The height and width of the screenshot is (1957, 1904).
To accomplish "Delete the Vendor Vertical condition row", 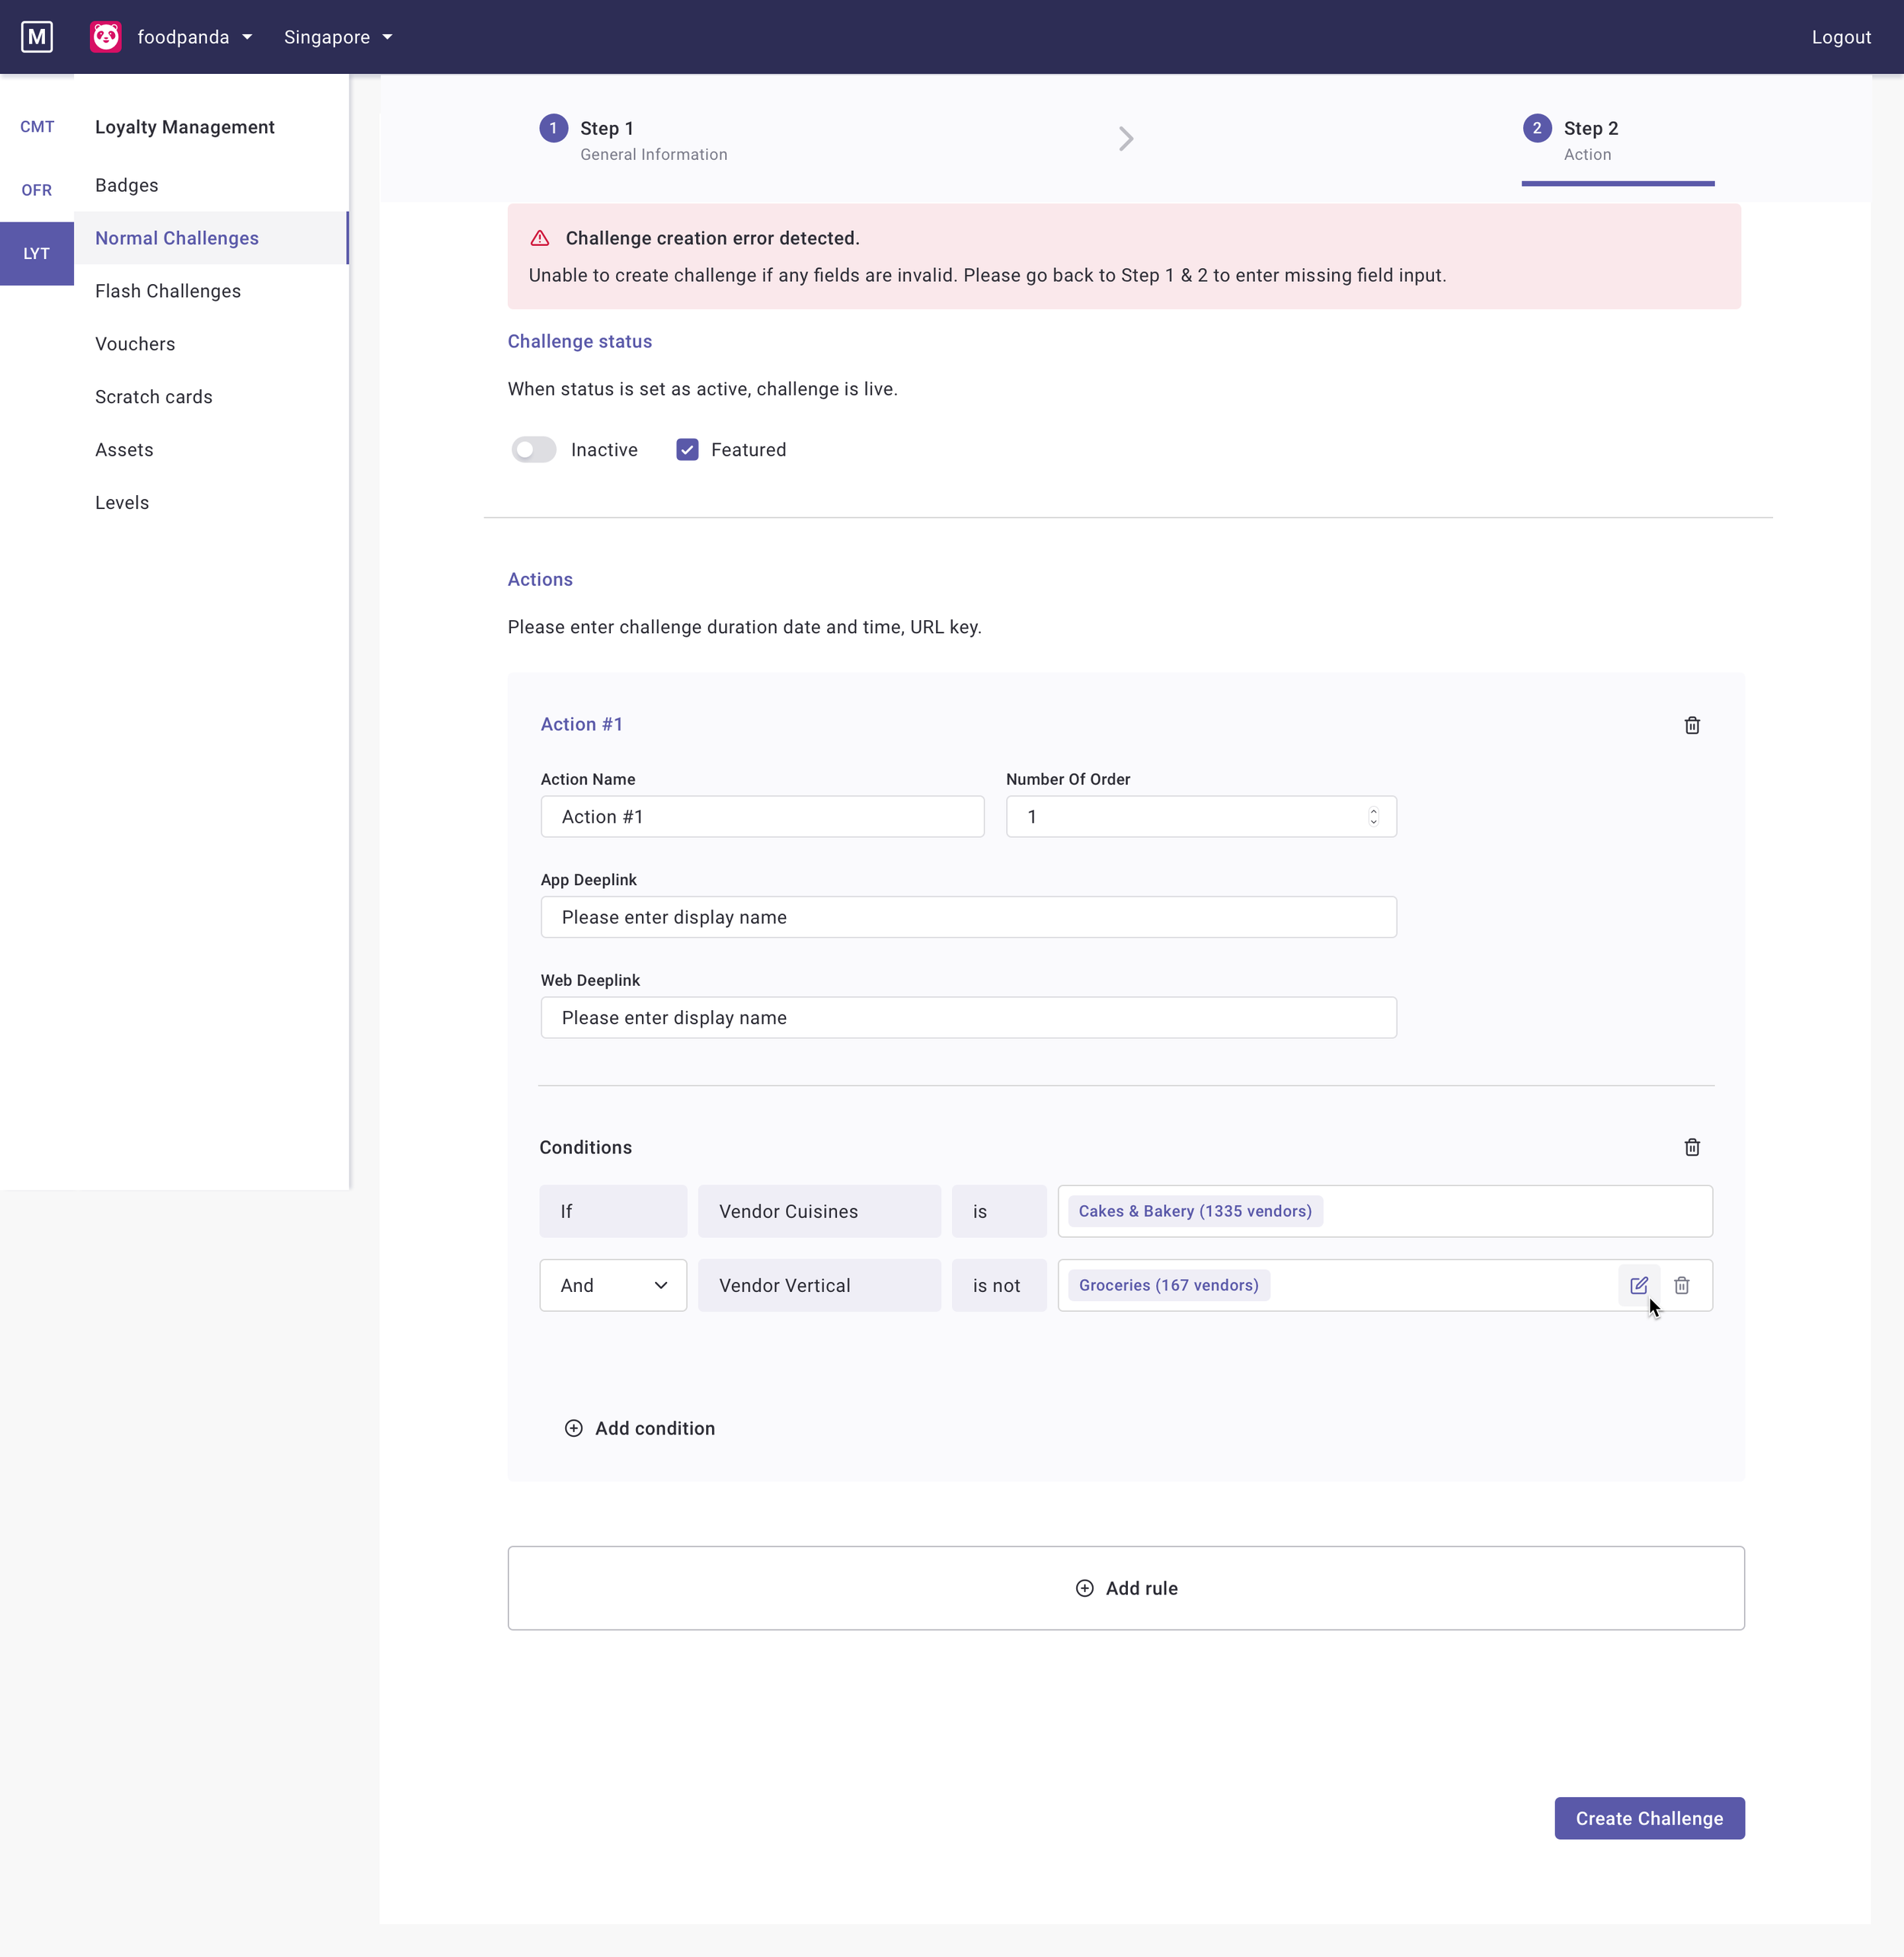I will [1682, 1285].
